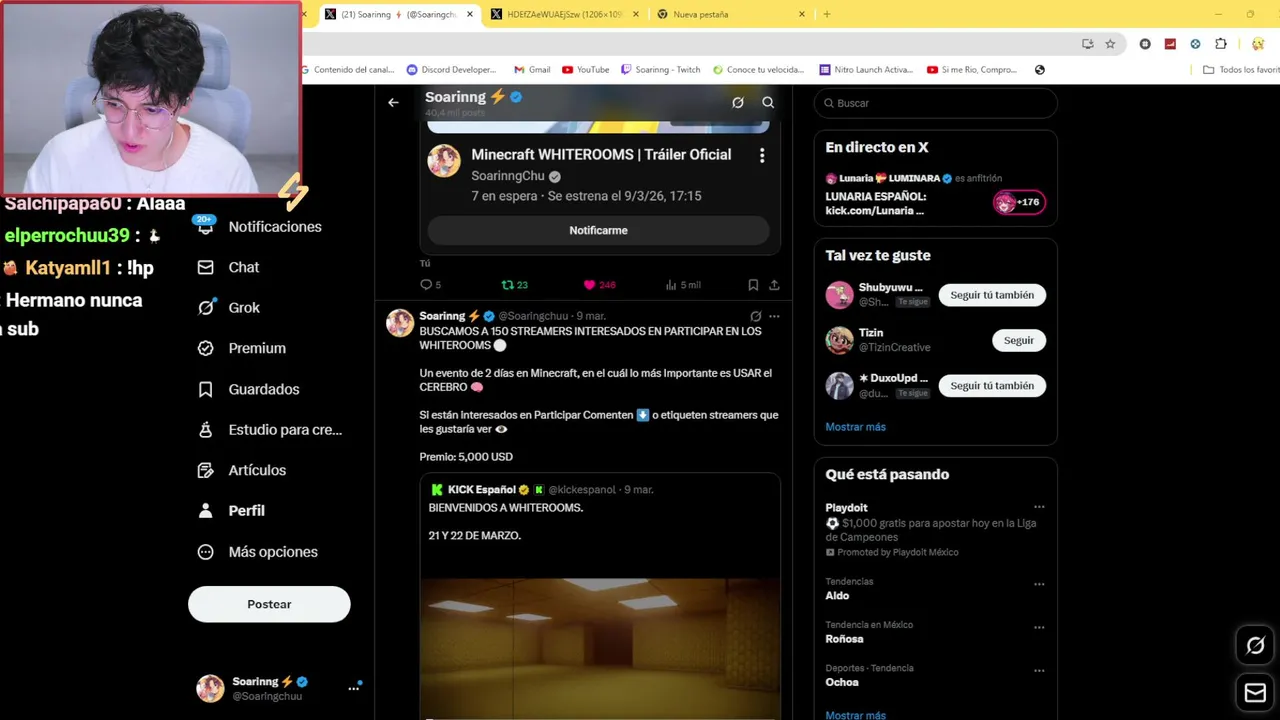Open Guardados in the sidebar
1280x720 pixels.
click(x=249, y=389)
